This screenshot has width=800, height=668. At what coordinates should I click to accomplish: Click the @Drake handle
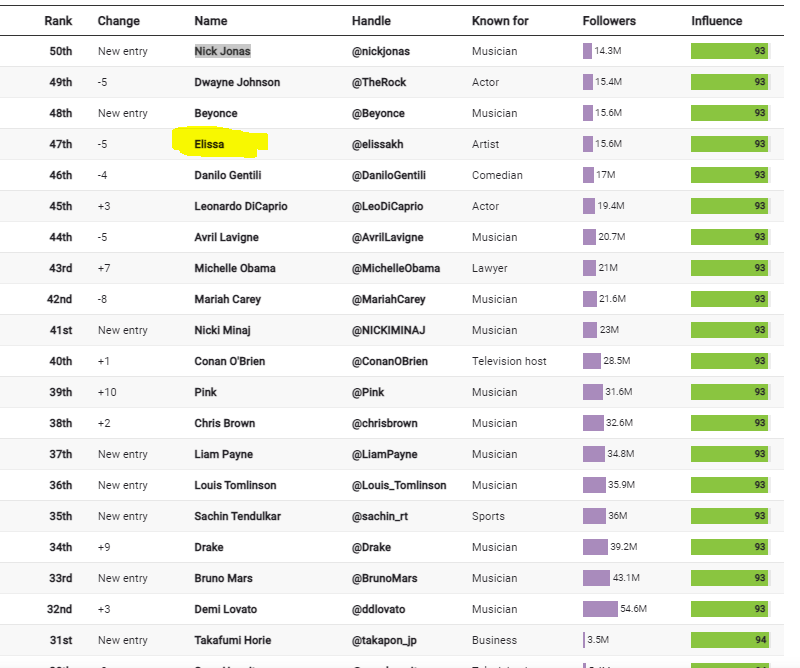point(371,548)
